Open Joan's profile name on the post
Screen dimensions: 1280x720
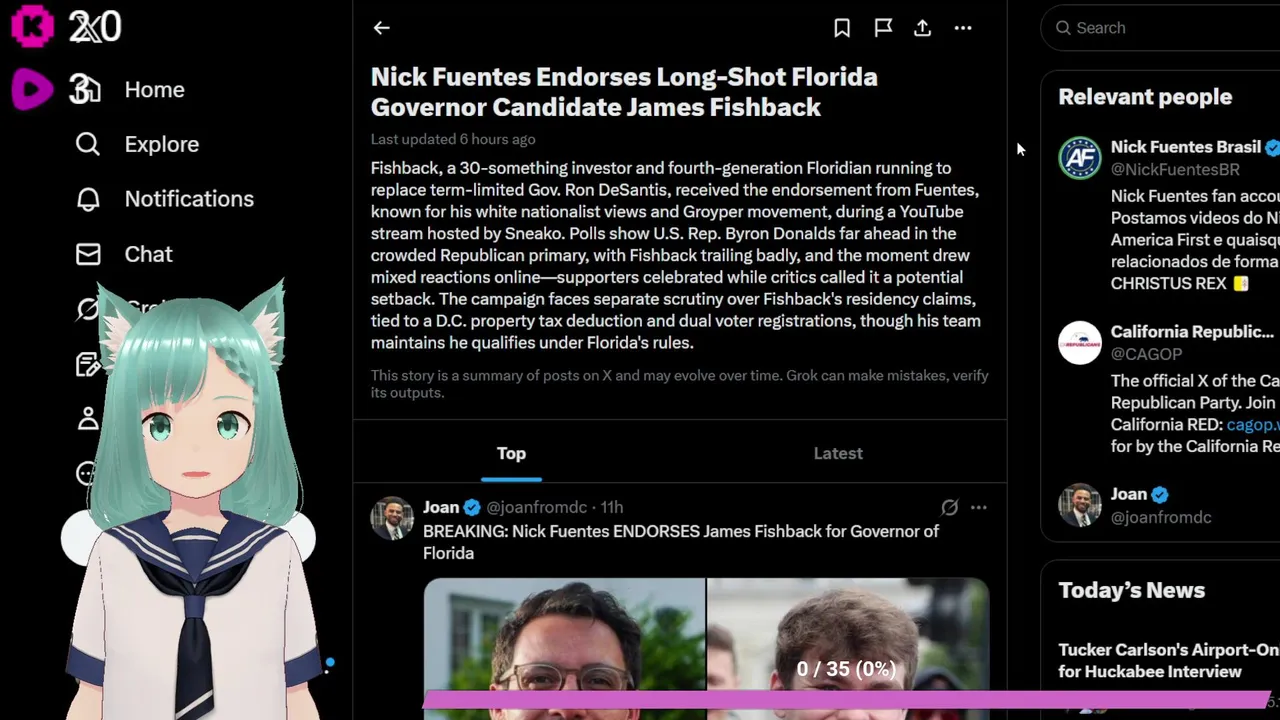click(x=441, y=507)
